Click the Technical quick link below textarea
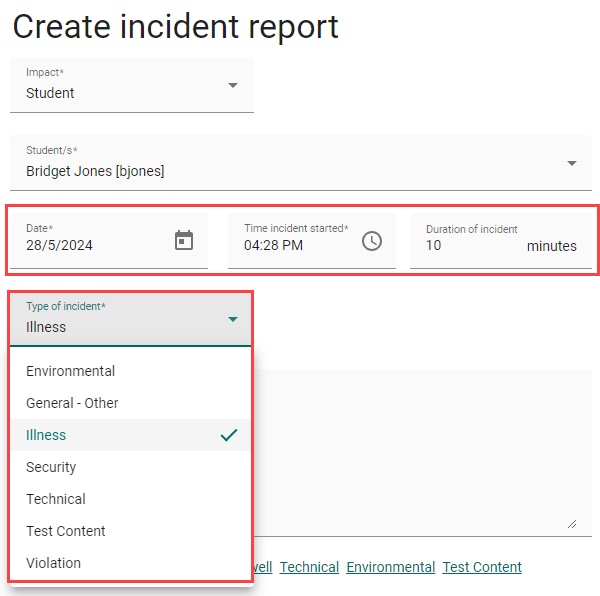 tap(309, 567)
